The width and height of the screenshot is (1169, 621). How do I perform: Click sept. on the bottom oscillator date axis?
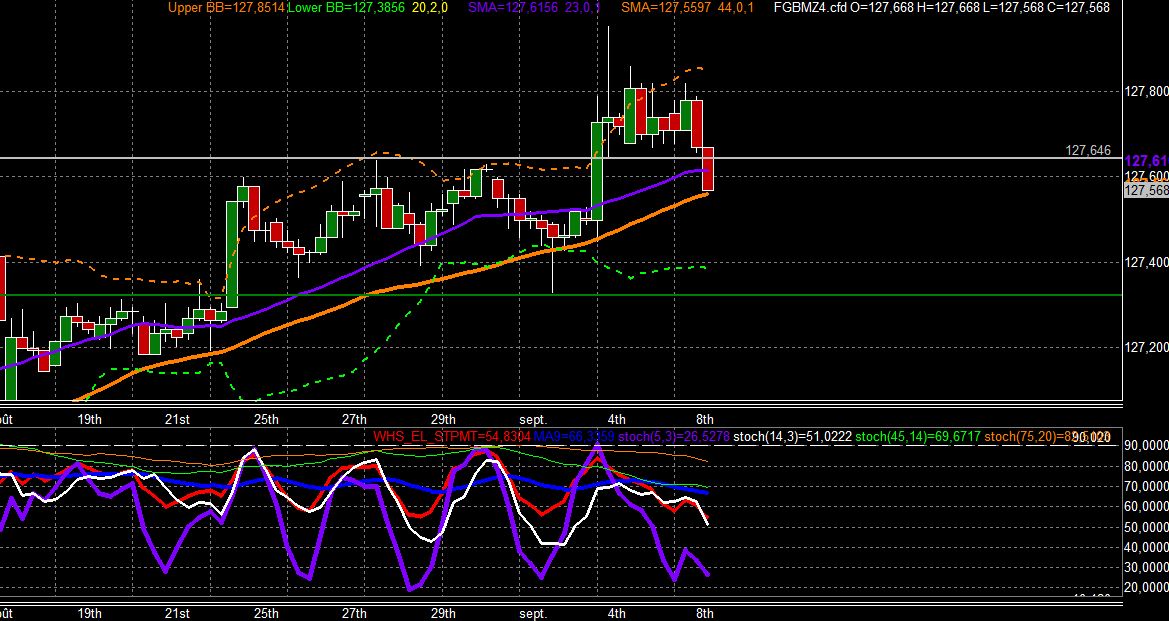pyautogui.click(x=533, y=614)
